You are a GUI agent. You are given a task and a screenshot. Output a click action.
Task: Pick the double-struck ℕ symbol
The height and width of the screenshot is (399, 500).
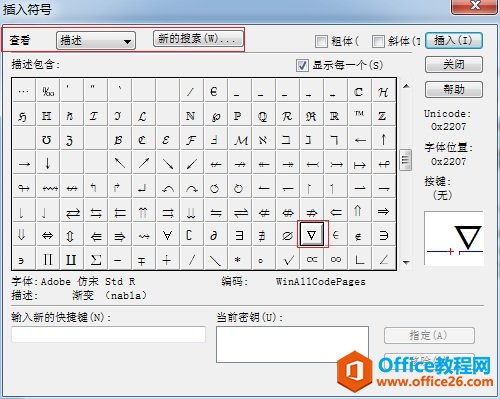pyautogui.click(x=191, y=115)
